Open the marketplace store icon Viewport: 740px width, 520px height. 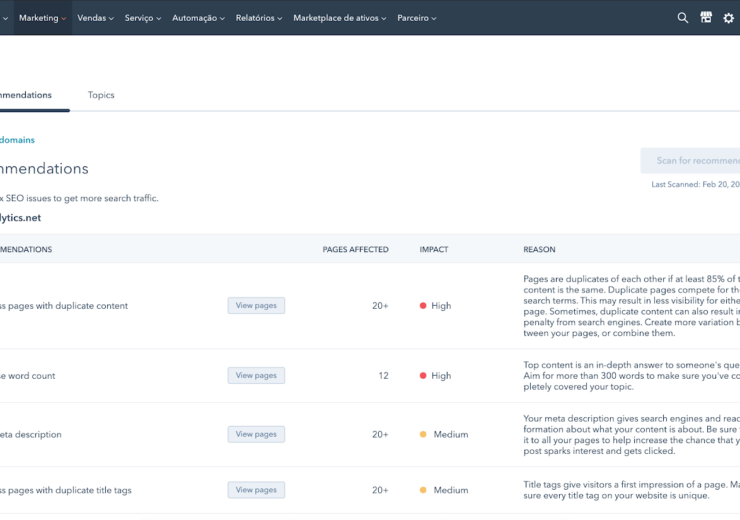click(x=706, y=17)
